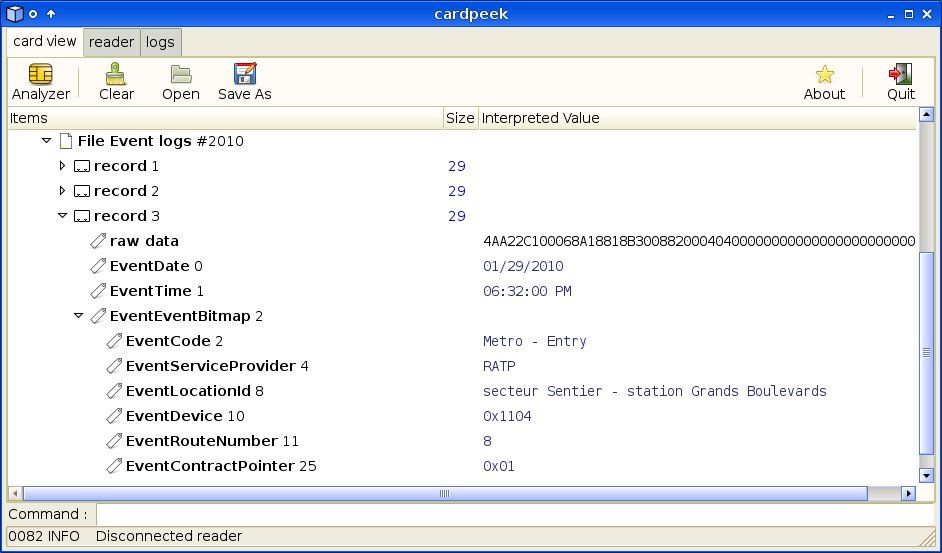Click the Command input field
This screenshot has height=553, width=942.
(514, 514)
